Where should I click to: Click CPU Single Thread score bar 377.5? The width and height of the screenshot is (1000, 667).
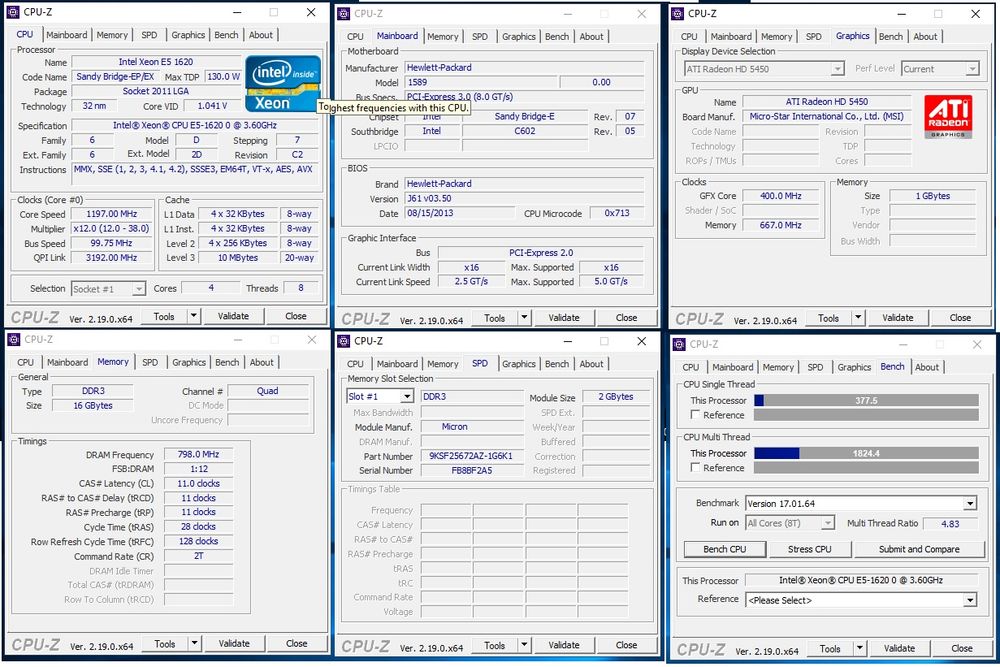point(866,400)
